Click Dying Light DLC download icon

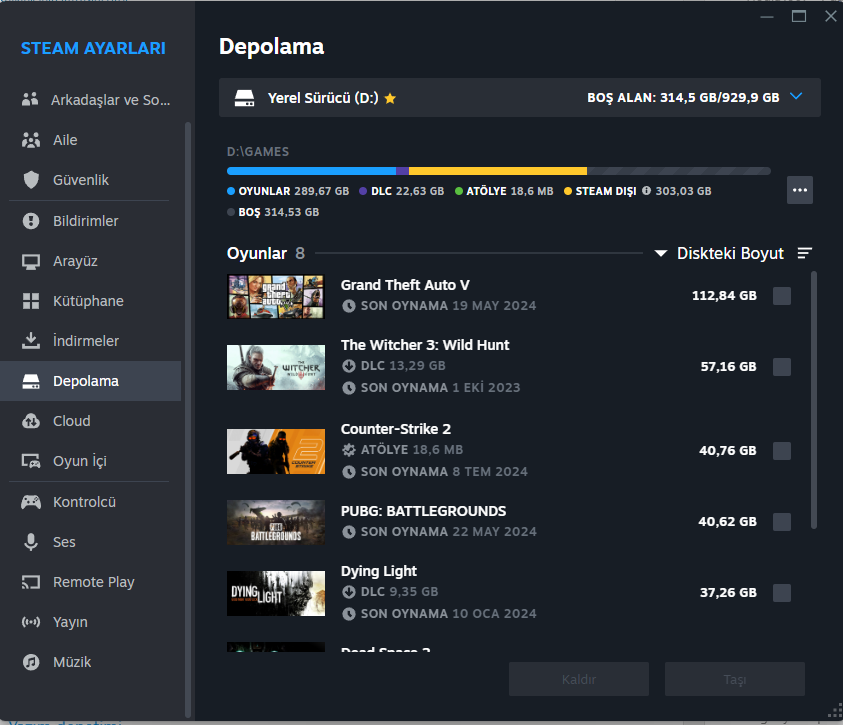point(349,592)
